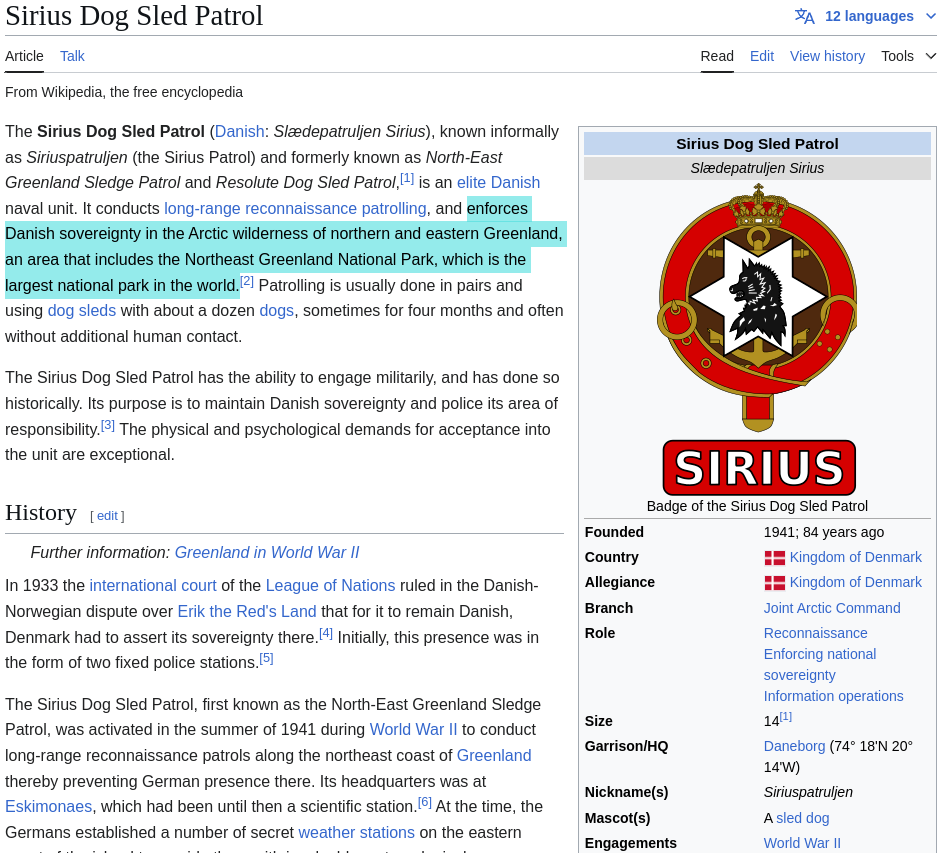Open Kingdom of Denmark link in Allegiance row
This screenshot has height=853, width=941.
[x=855, y=582]
